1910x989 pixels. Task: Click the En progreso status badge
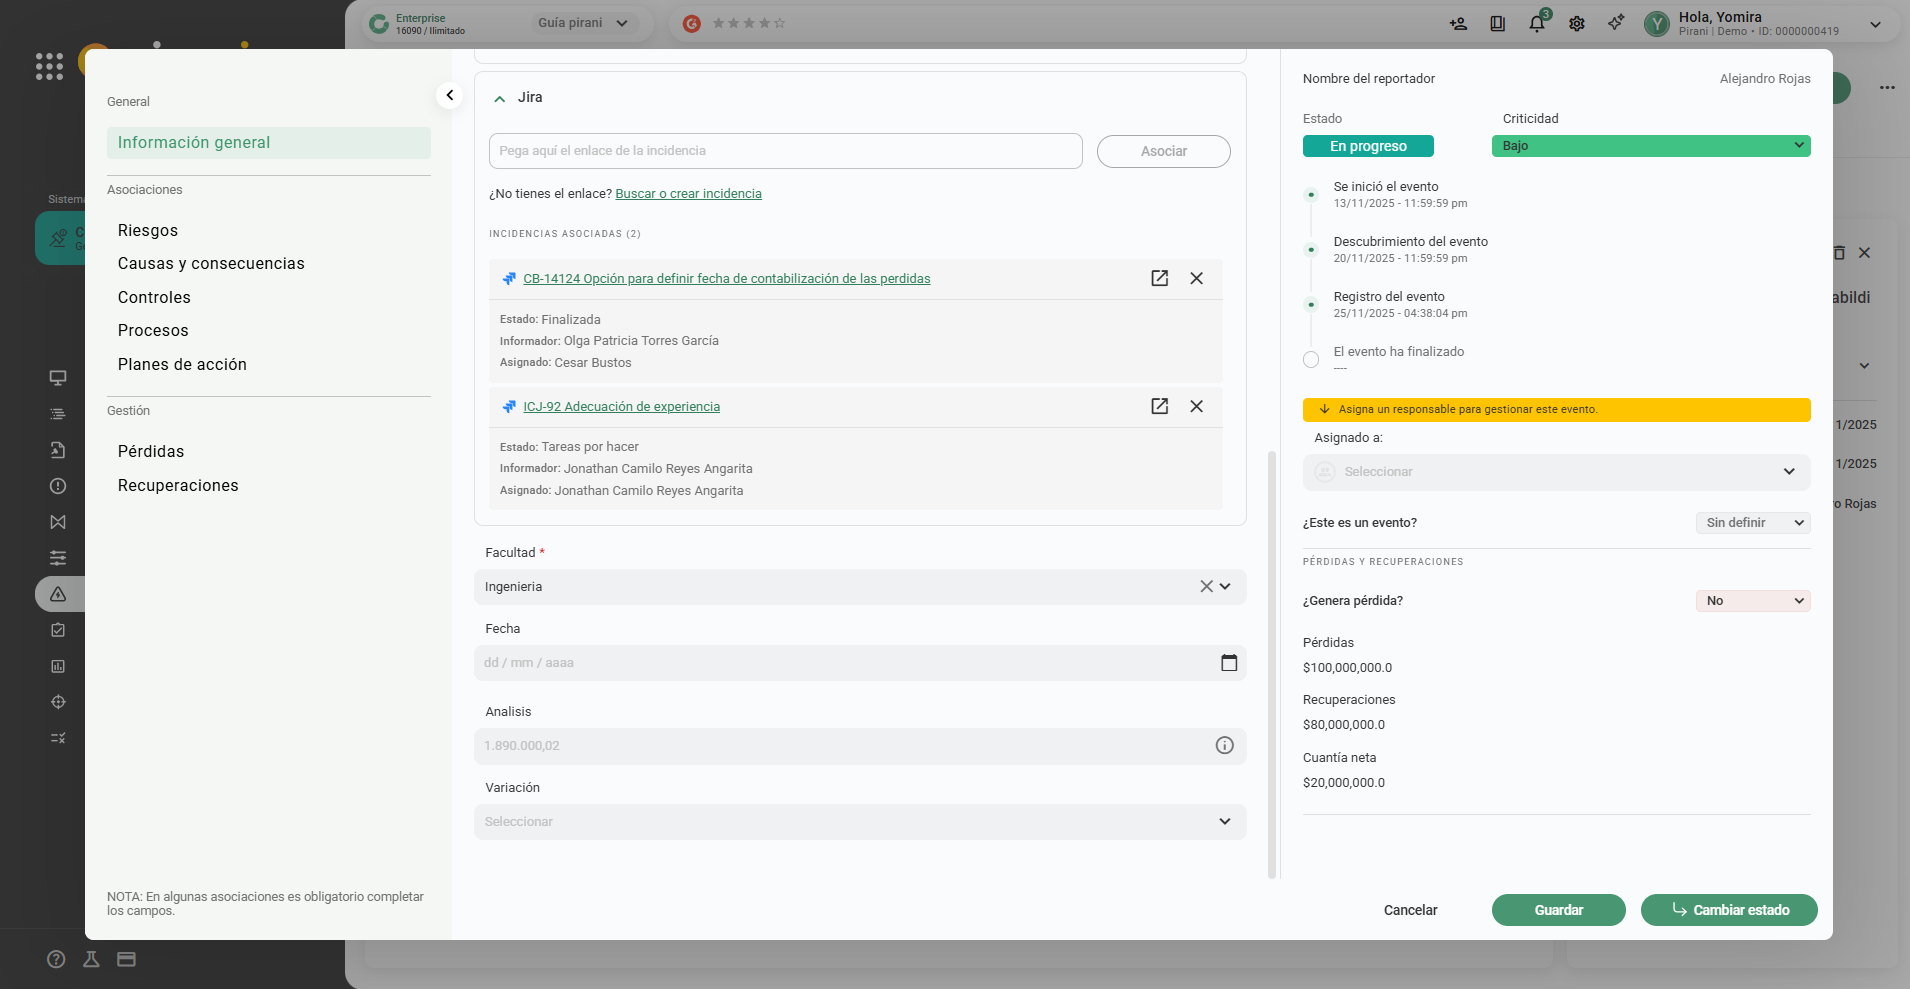1368,146
